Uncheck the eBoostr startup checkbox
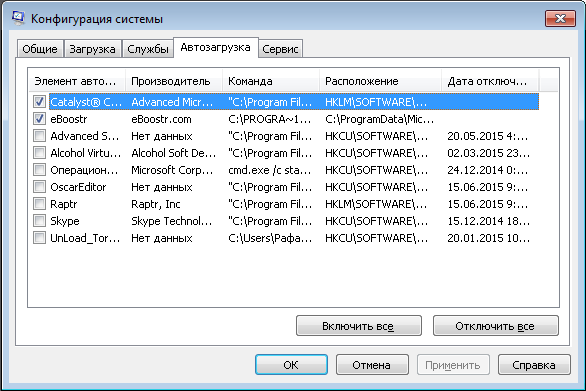Viewport: 586px width, 391px height. [39, 119]
